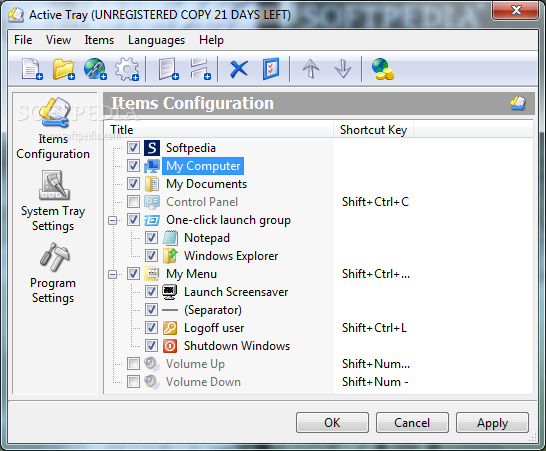Click the Softpedia item S icon

point(152,148)
